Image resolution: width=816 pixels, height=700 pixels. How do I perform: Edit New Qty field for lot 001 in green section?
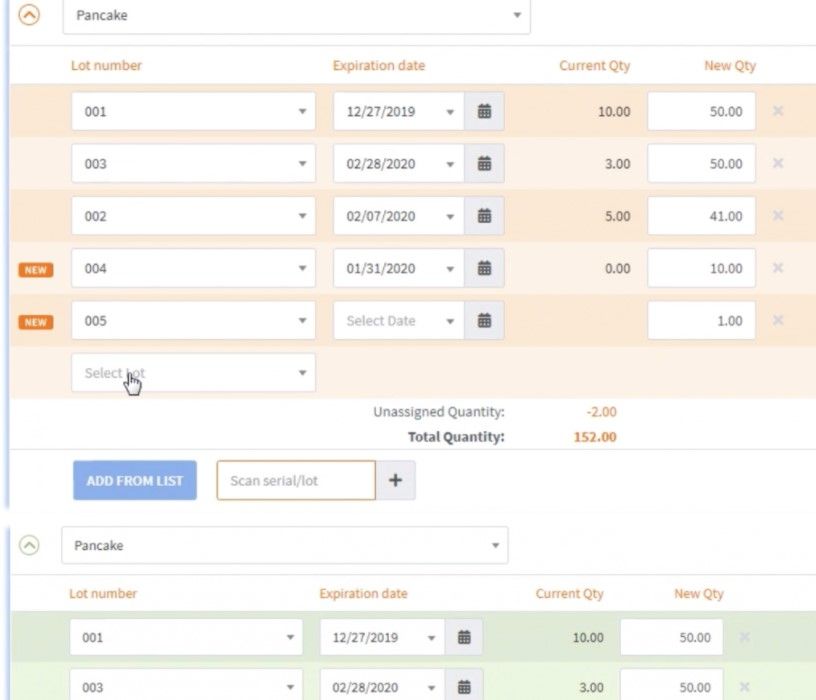click(671, 637)
